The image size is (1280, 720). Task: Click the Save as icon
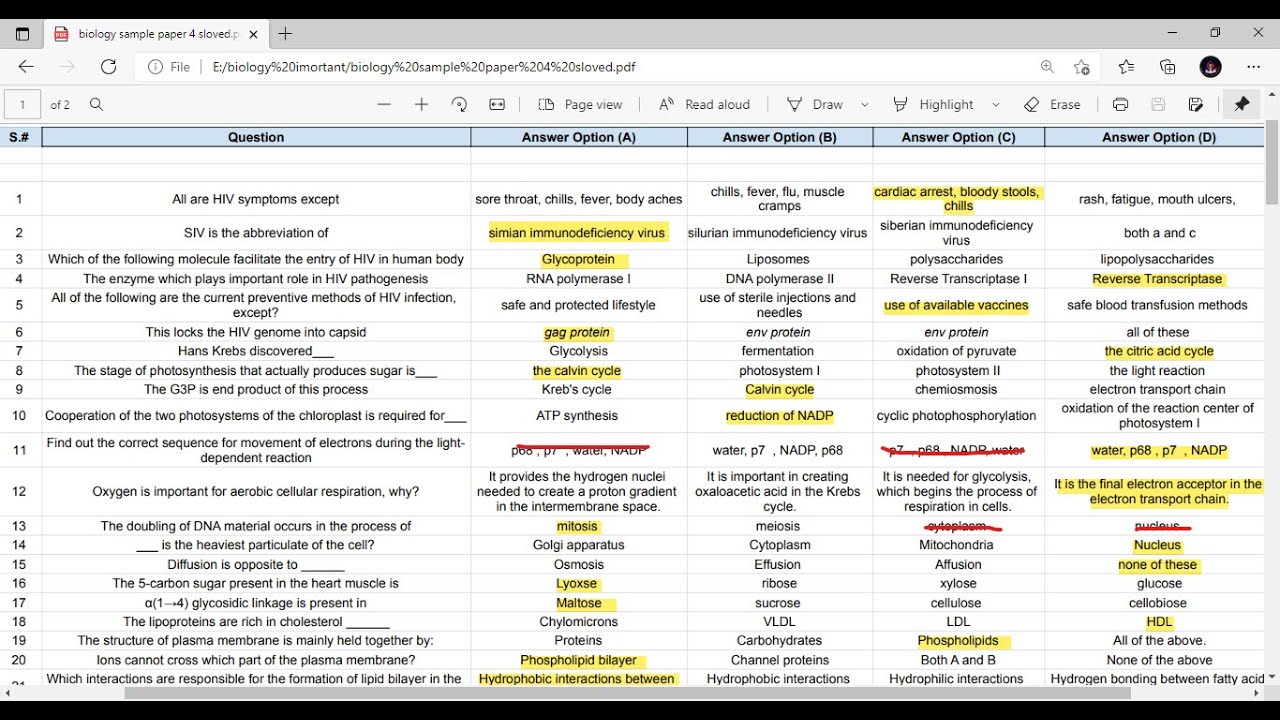coord(1196,104)
